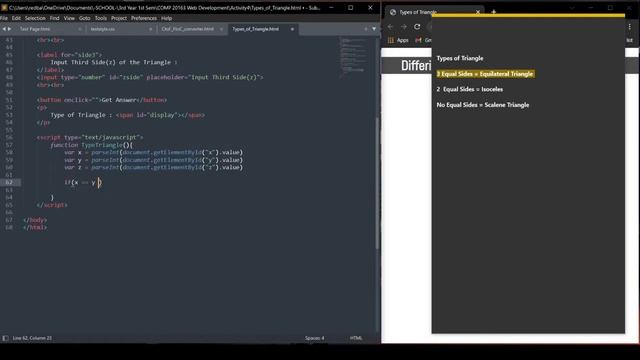Select the Types of Triangle browser tab
The image size is (640, 360).
pos(418,12)
